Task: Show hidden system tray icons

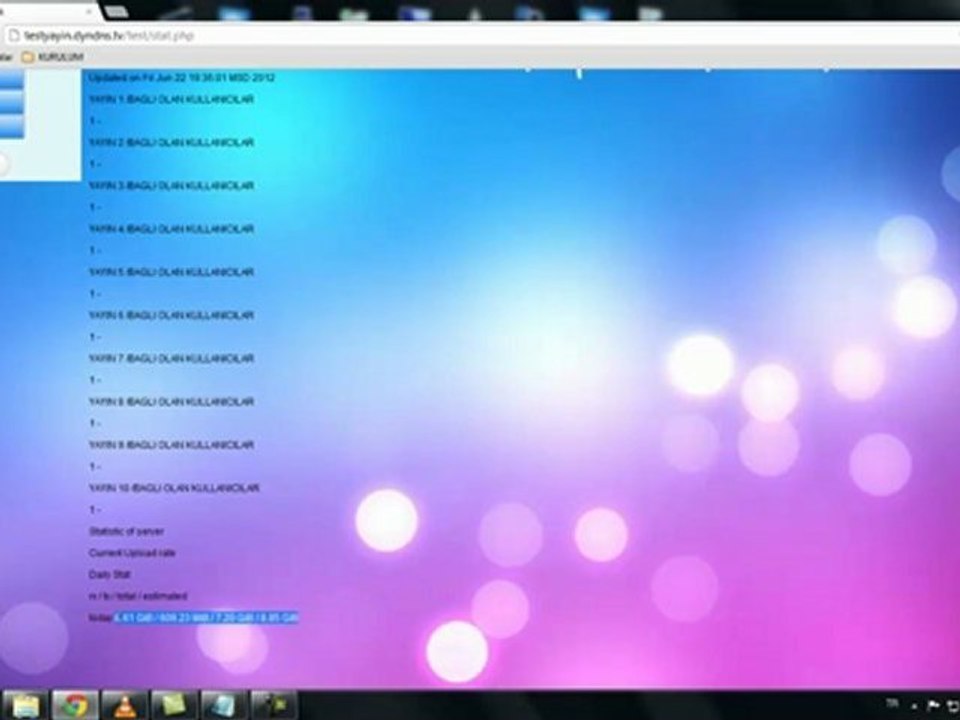Action: [x=915, y=707]
